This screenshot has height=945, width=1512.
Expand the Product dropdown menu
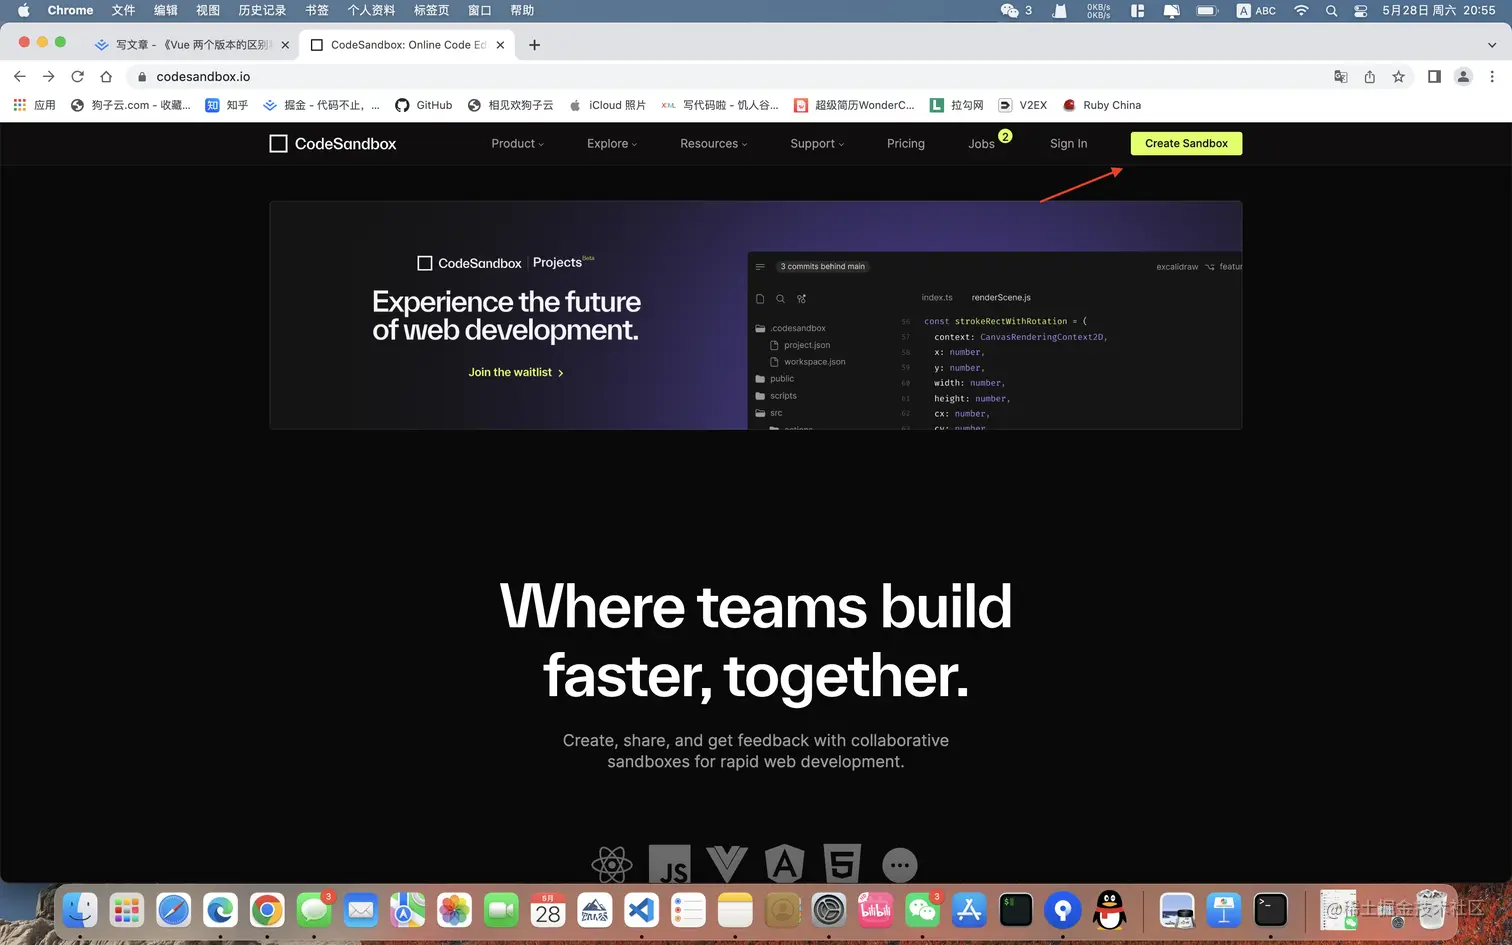[517, 144]
